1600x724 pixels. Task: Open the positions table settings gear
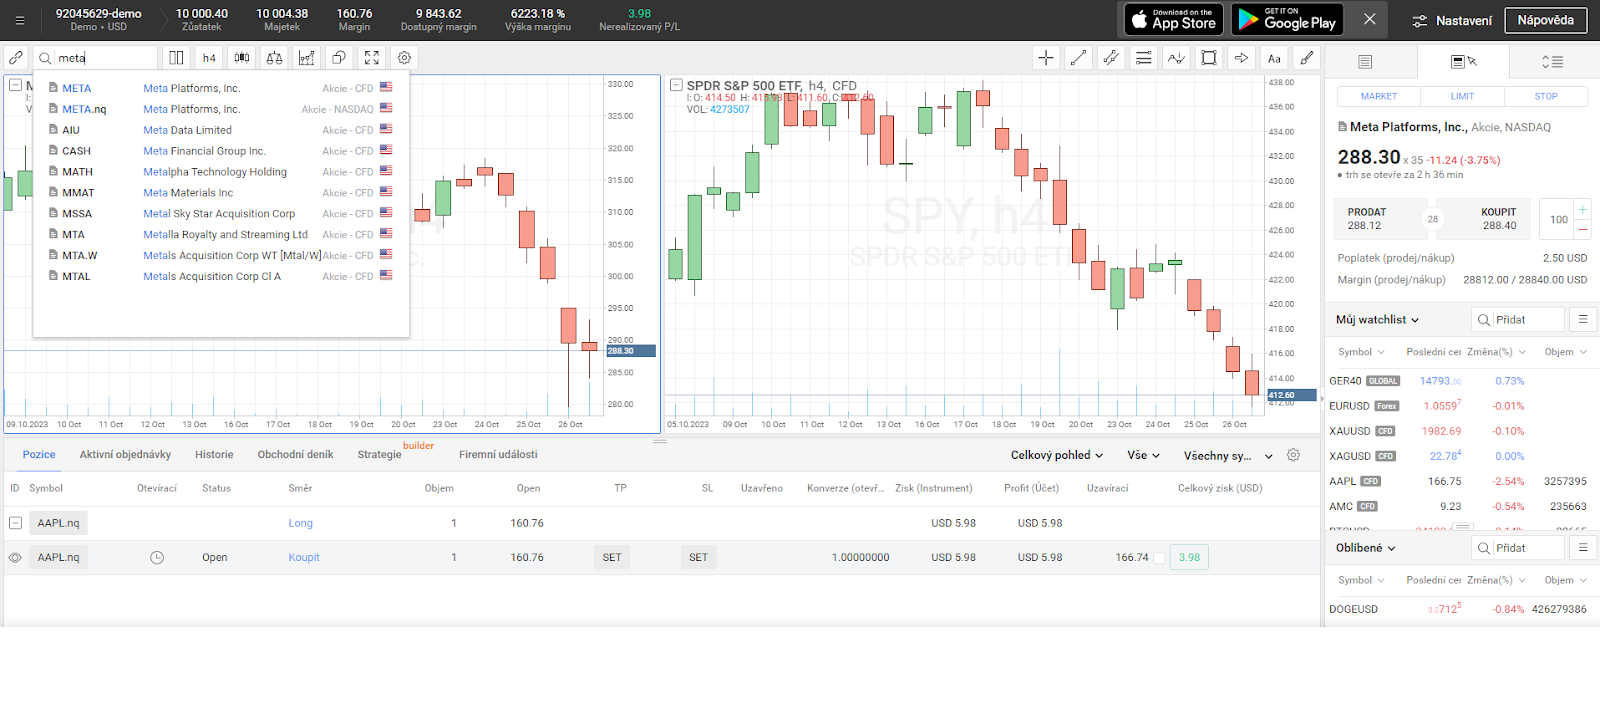point(1293,455)
